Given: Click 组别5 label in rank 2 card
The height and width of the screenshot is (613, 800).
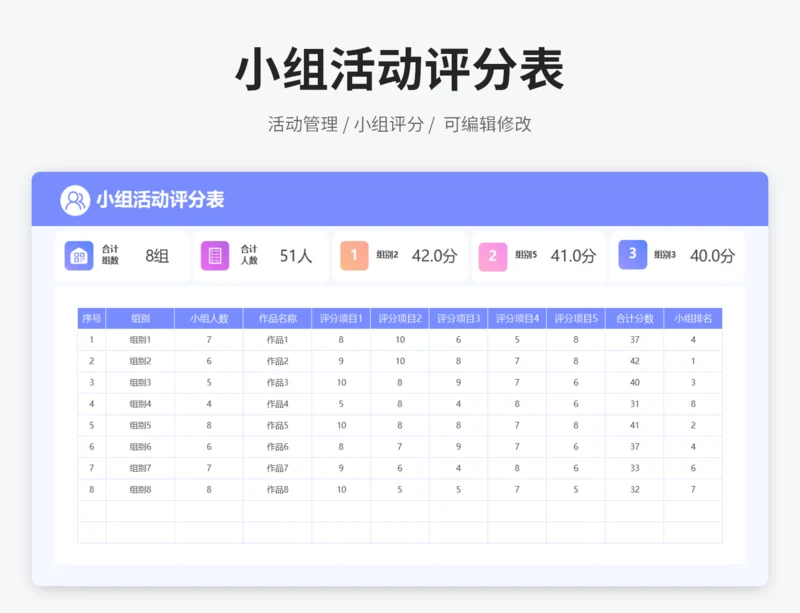Looking at the screenshot, I should click(526, 255).
